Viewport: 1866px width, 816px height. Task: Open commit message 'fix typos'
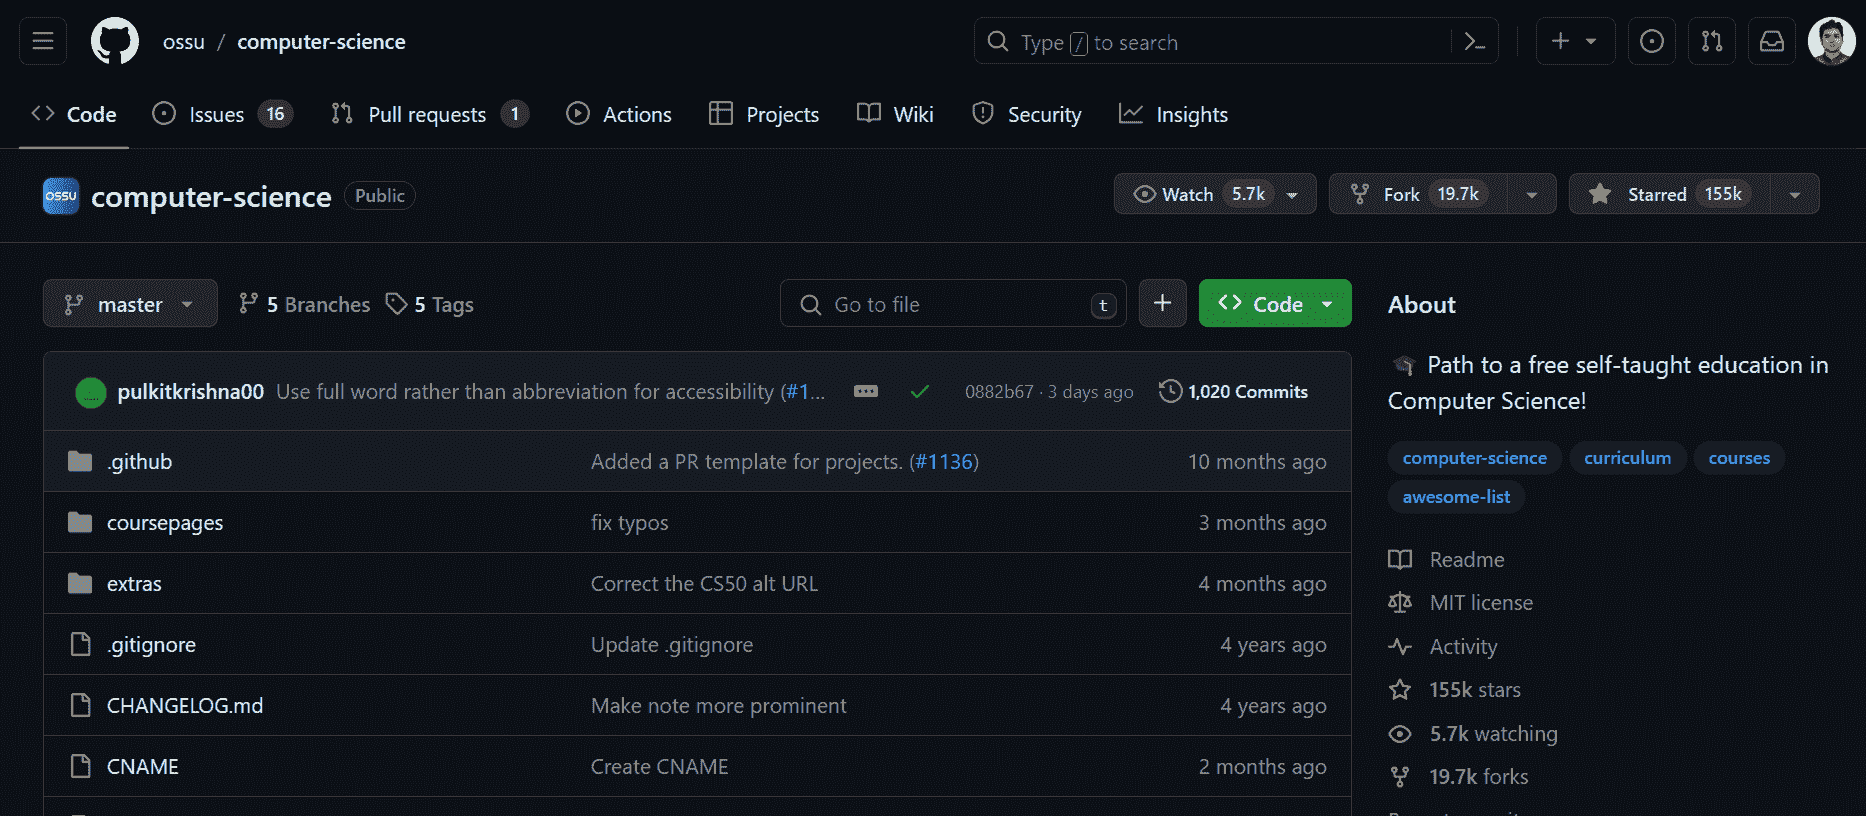point(629,522)
